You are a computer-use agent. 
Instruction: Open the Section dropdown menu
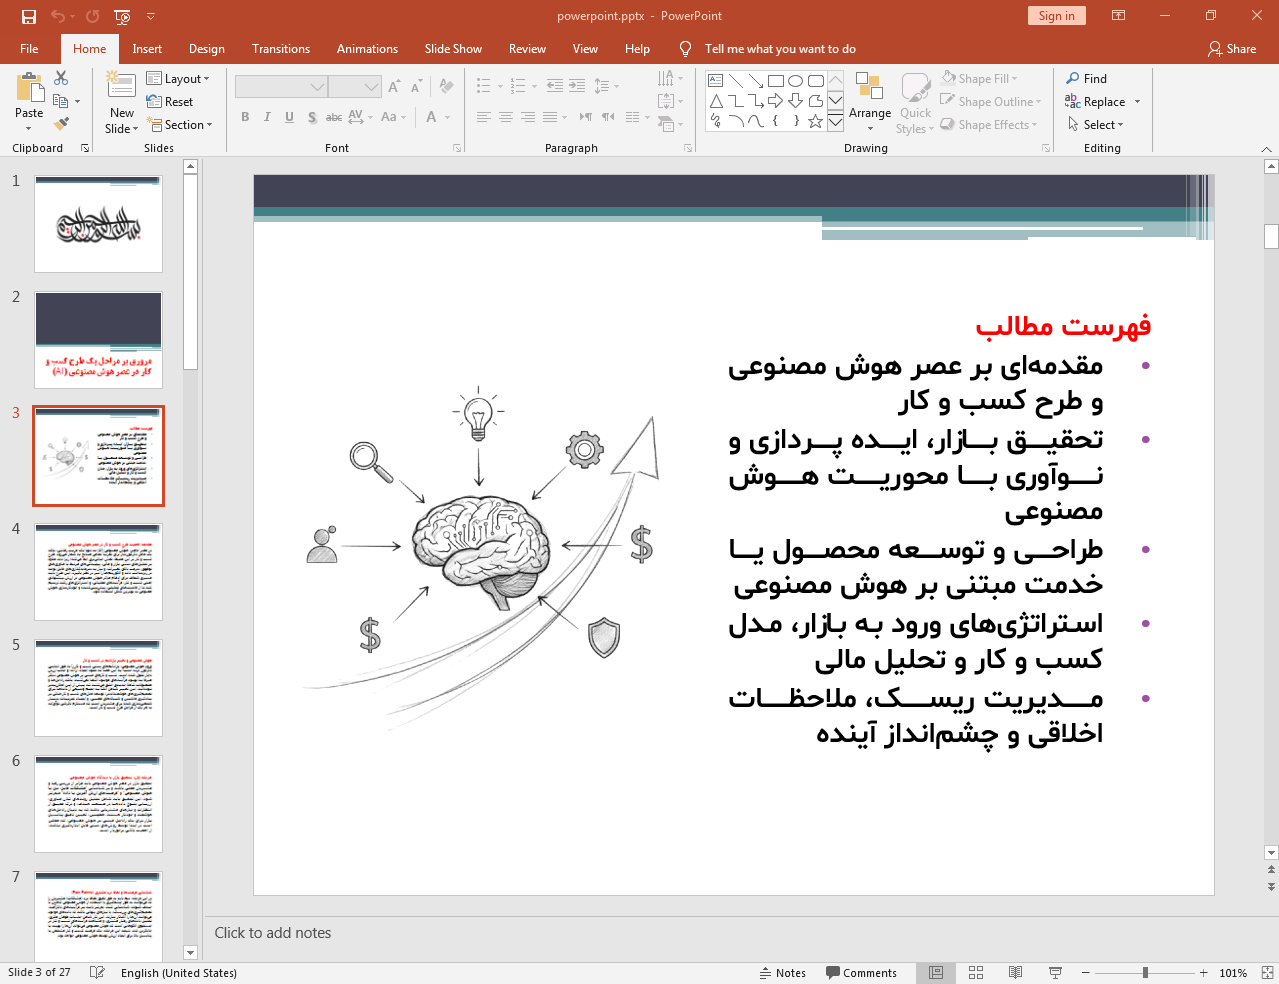coord(180,125)
